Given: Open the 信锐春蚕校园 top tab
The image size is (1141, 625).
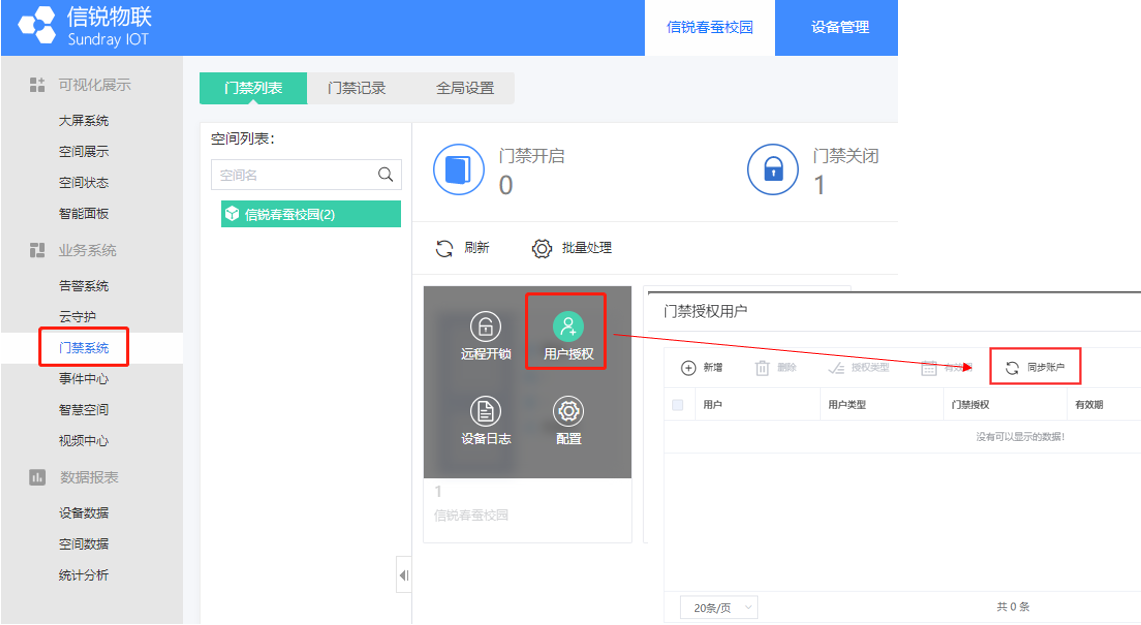Looking at the screenshot, I should pos(709,28).
